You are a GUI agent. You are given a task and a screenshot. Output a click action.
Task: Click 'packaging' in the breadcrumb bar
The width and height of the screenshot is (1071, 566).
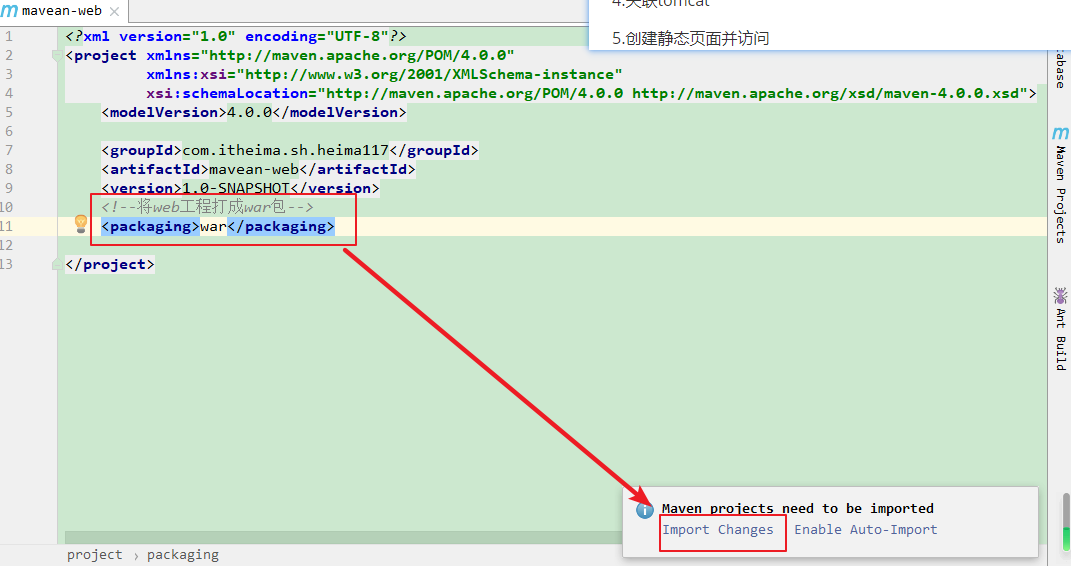point(182,554)
